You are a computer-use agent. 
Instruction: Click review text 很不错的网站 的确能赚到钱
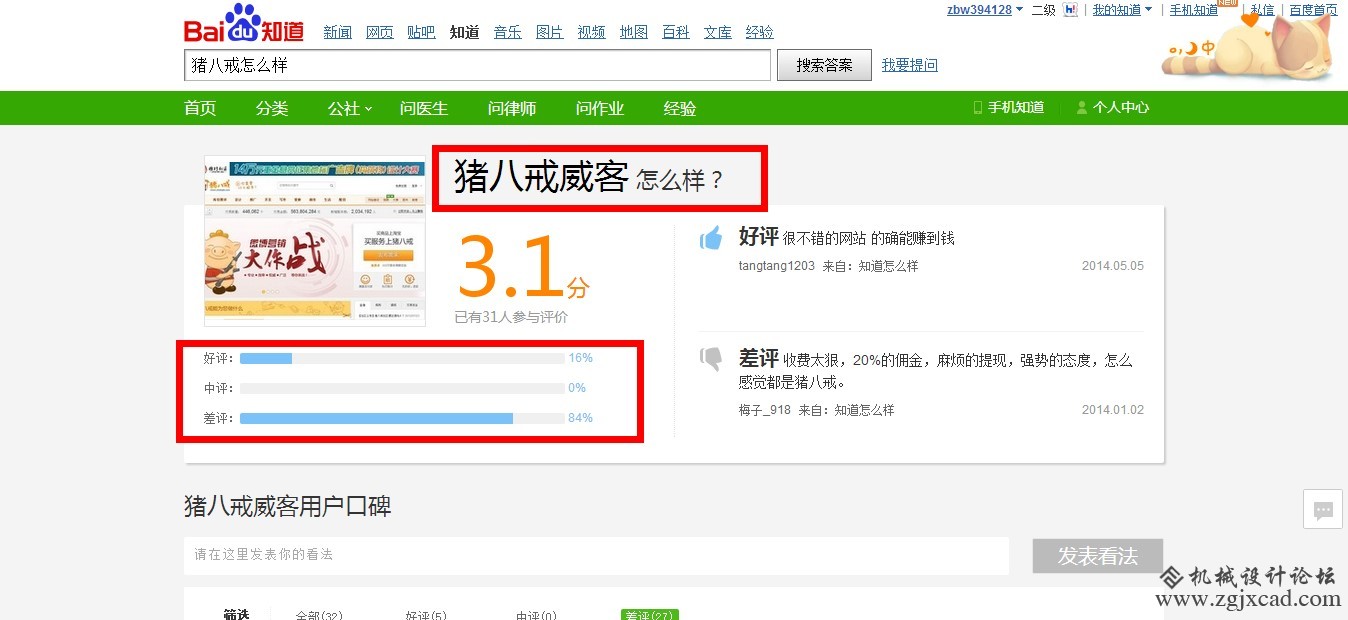(x=869, y=238)
